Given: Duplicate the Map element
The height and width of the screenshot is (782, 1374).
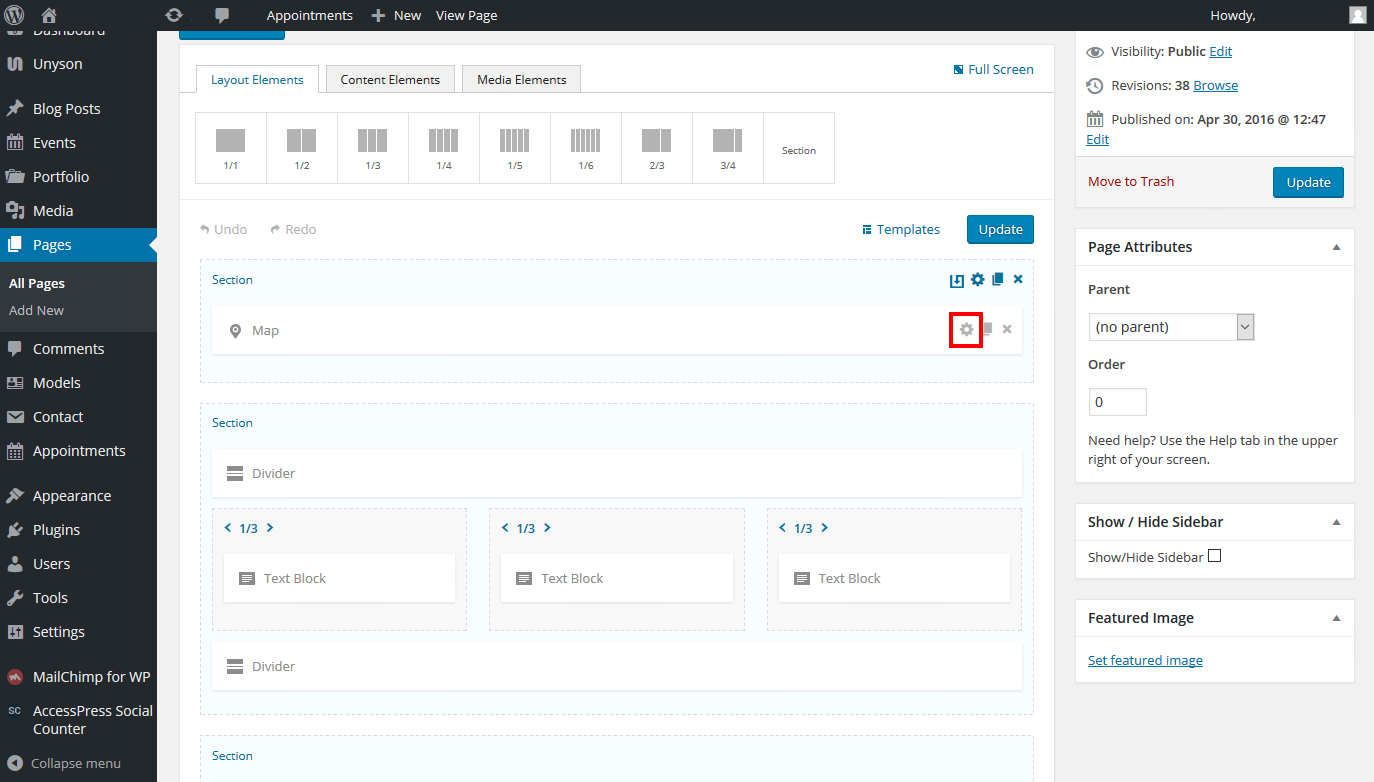Looking at the screenshot, I should pyautogui.click(x=987, y=329).
